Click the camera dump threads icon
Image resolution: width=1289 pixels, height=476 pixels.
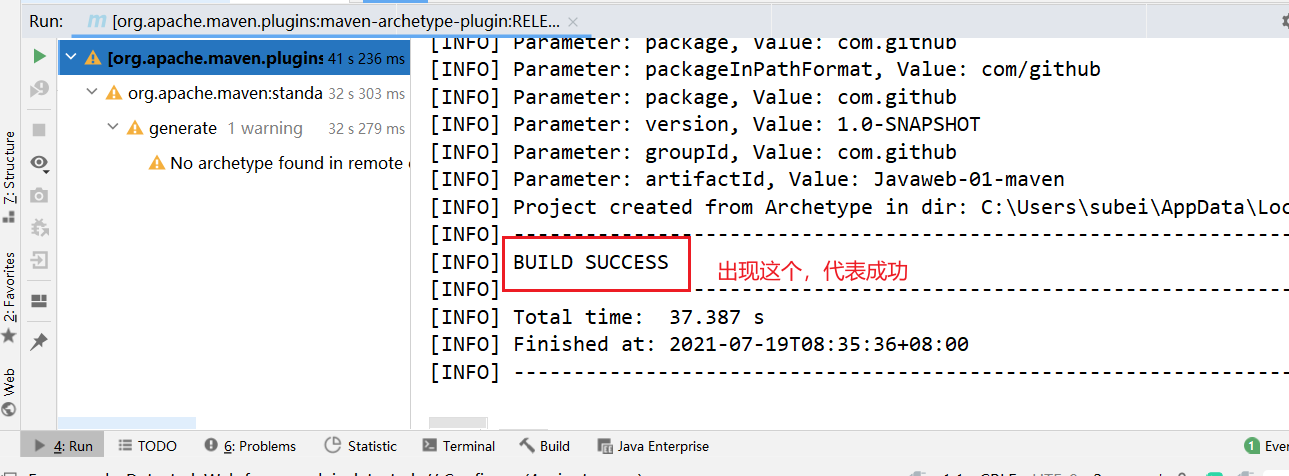click(39, 195)
